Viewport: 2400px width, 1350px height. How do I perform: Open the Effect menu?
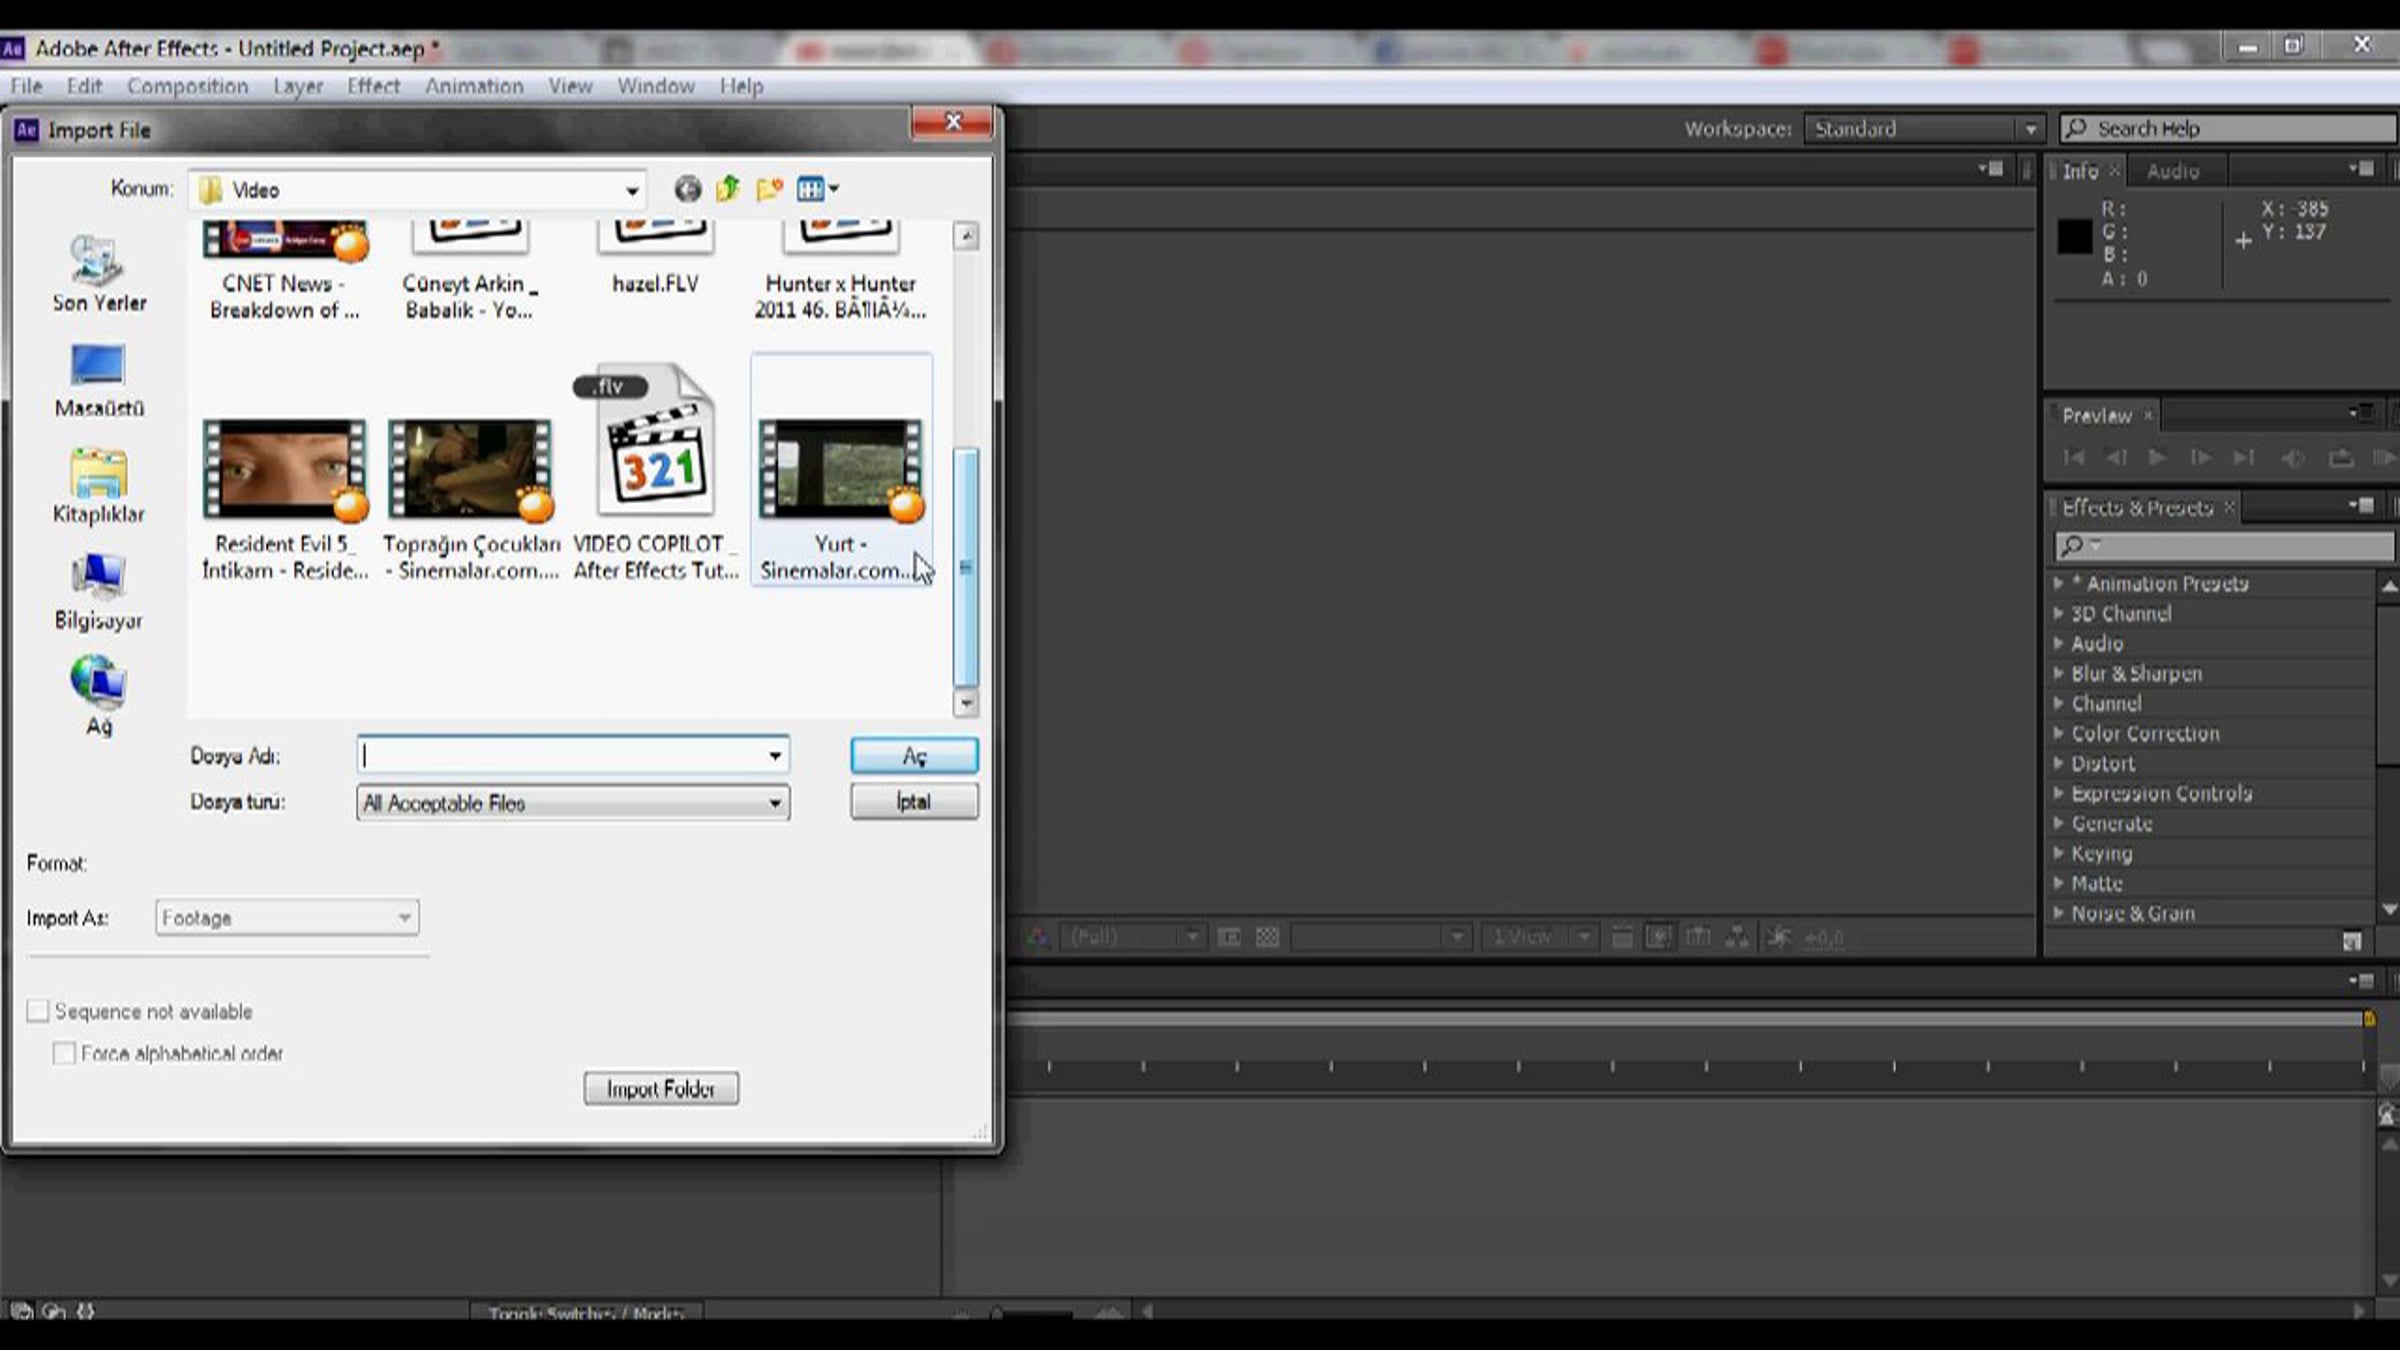click(373, 86)
